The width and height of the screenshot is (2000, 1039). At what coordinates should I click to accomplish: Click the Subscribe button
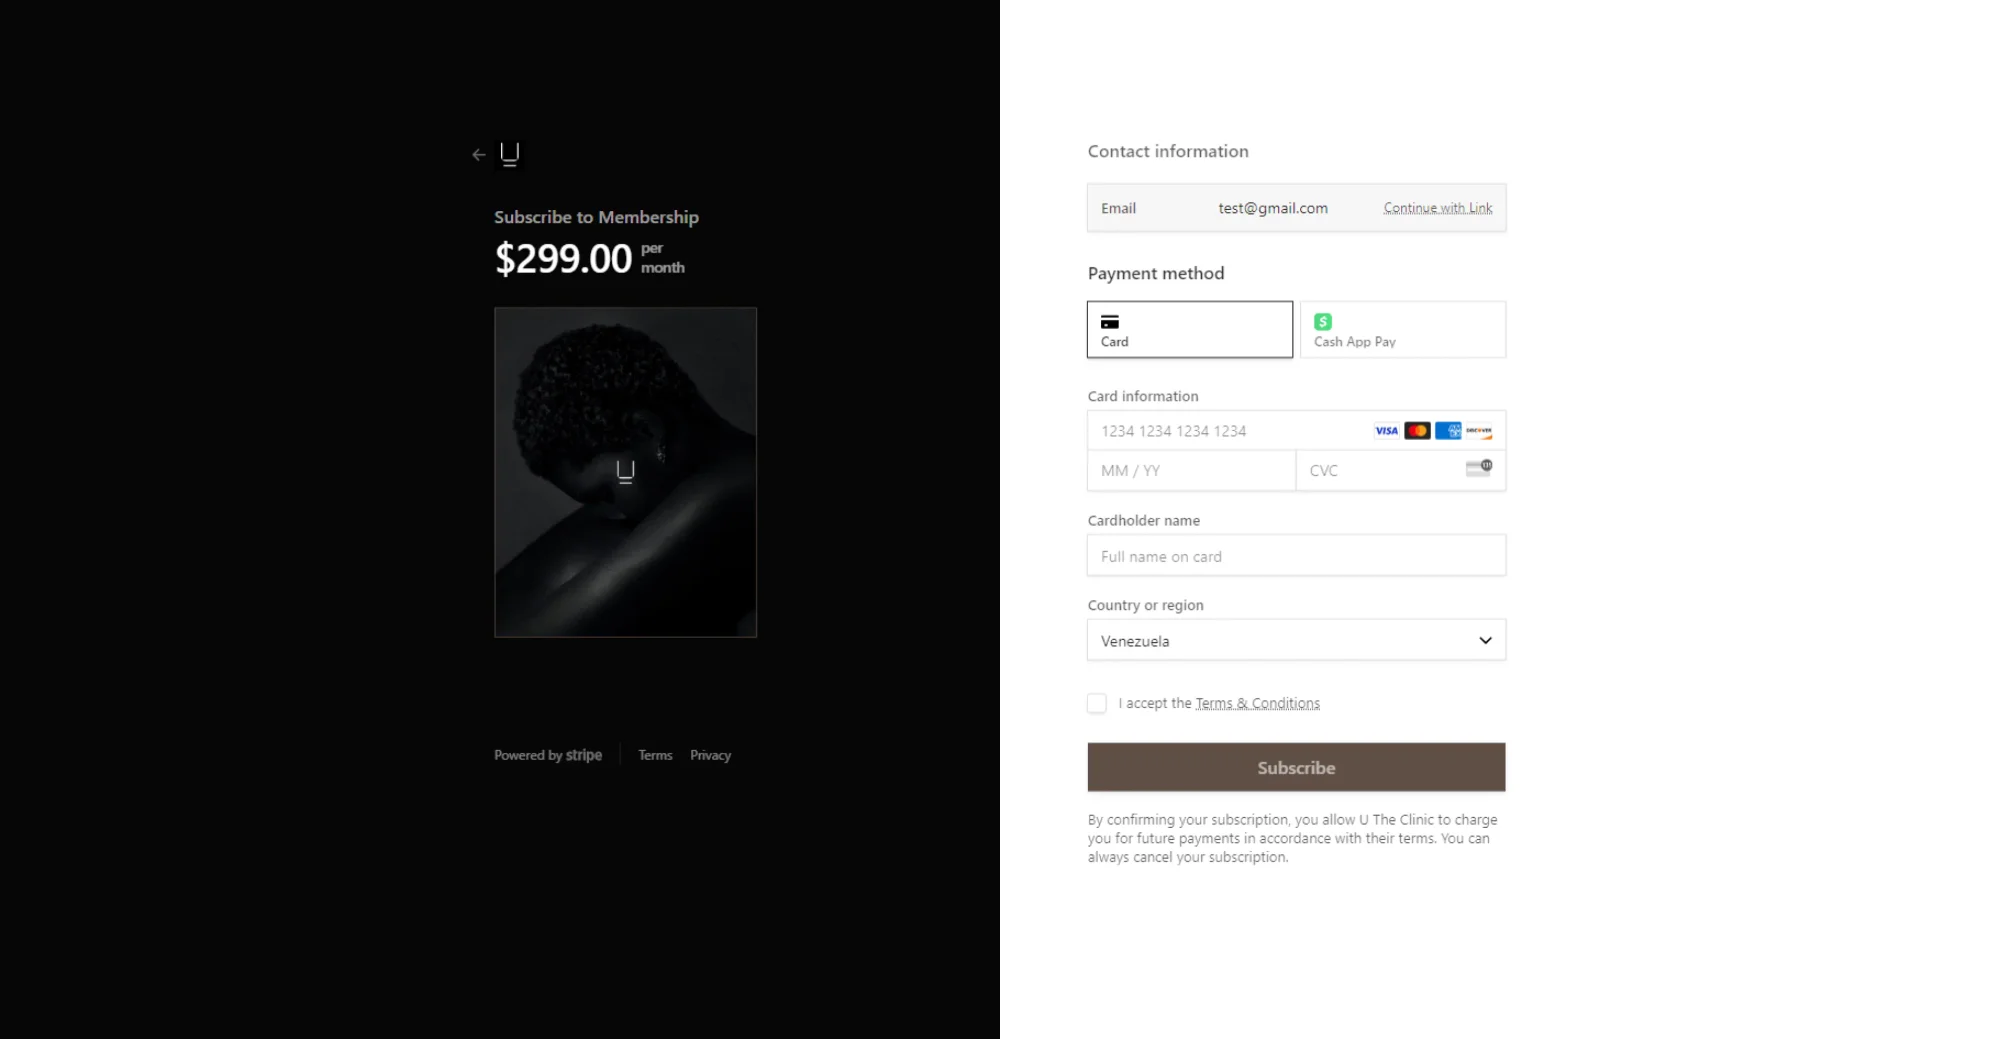point(1296,767)
